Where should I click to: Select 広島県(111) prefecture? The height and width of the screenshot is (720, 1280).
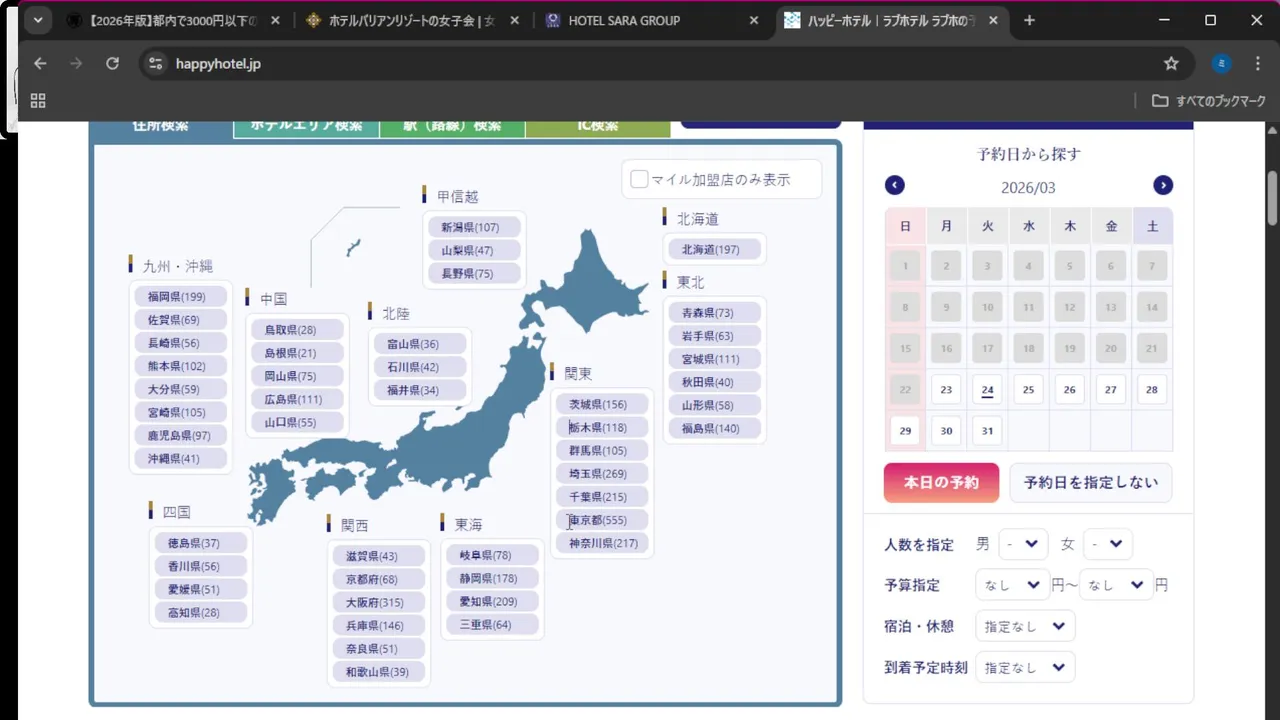pyautogui.click(x=297, y=399)
